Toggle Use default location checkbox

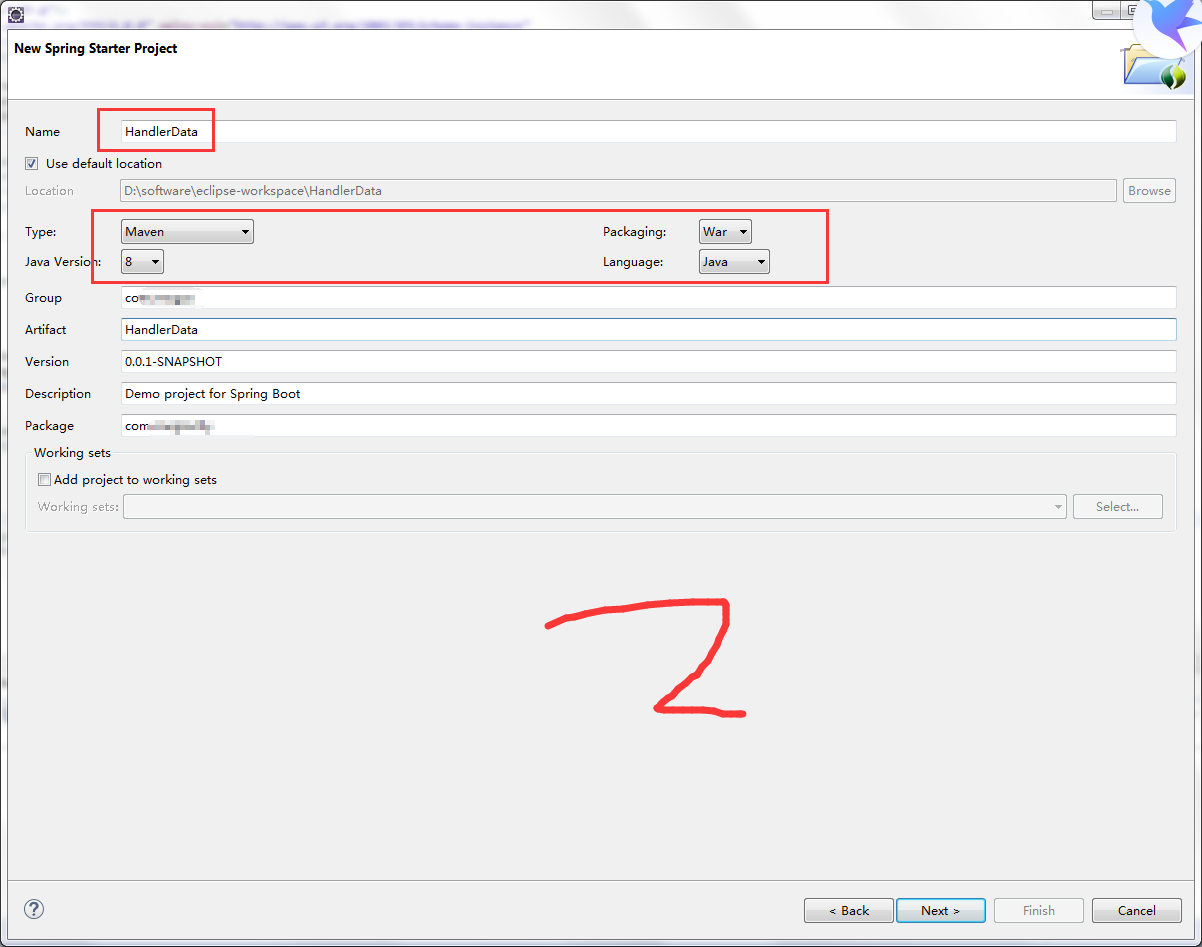(x=32, y=163)
